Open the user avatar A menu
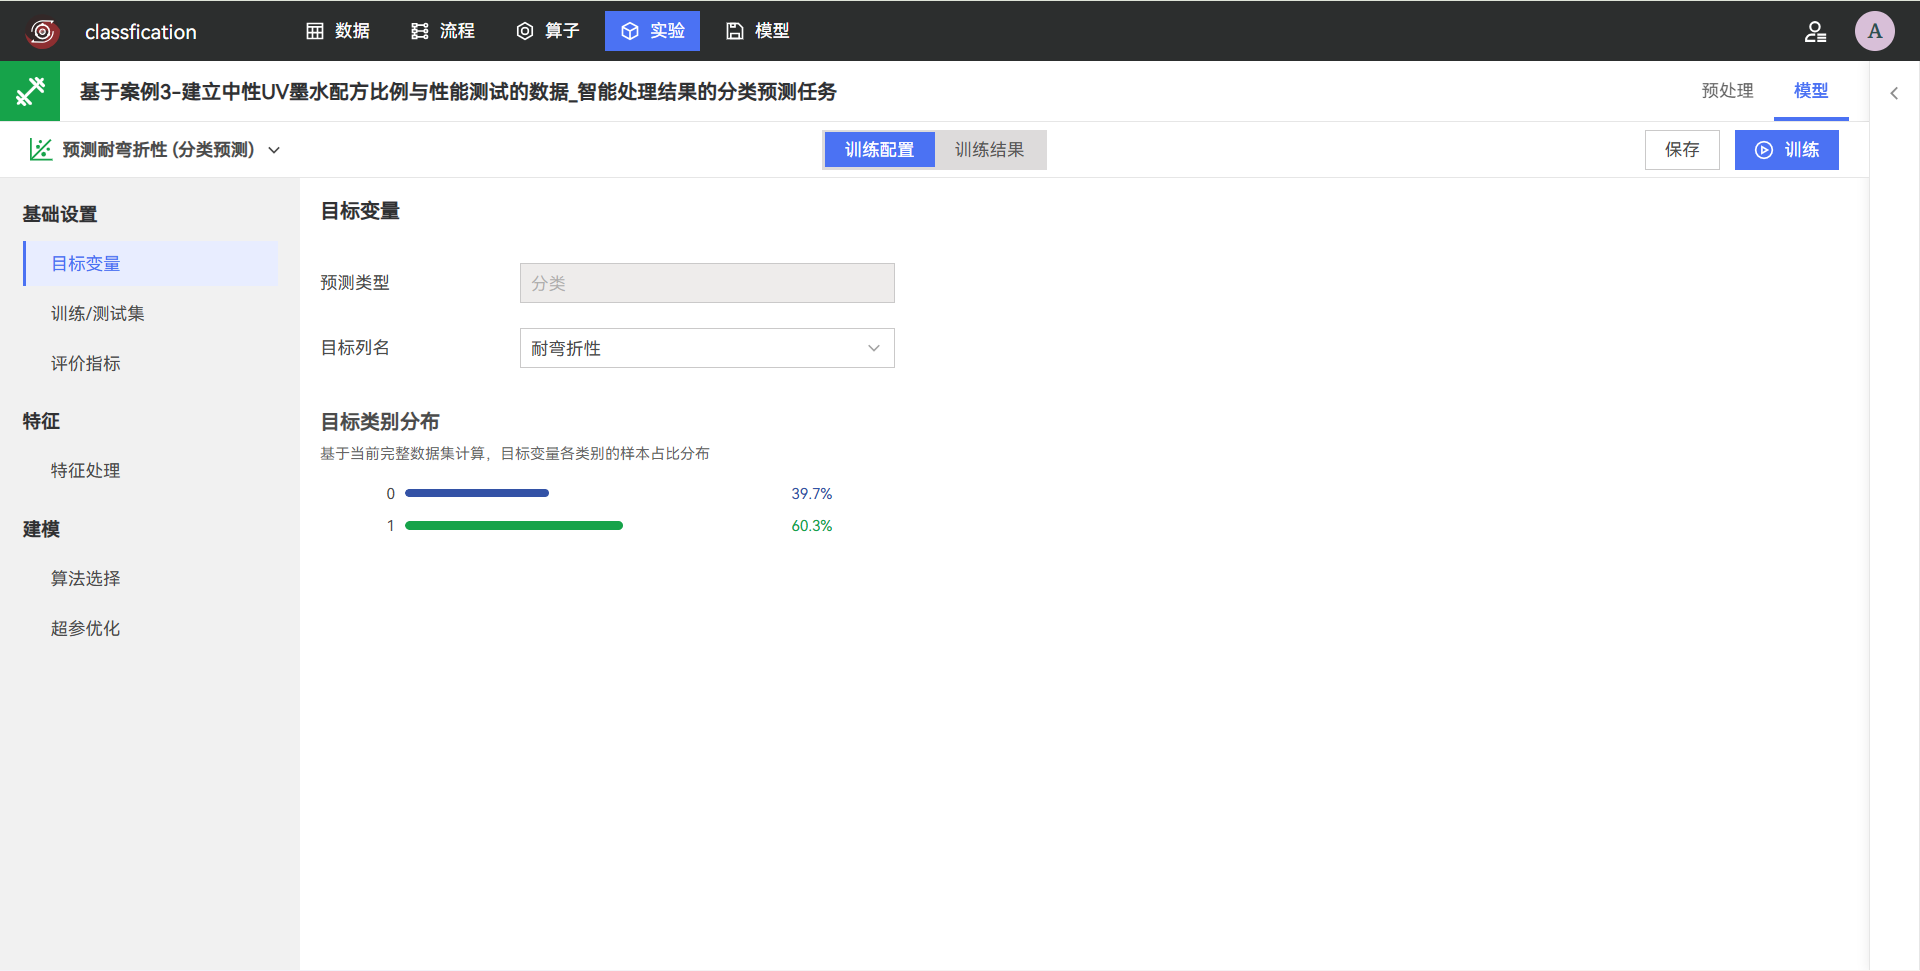1920x971 pixels. point(1875,31)
